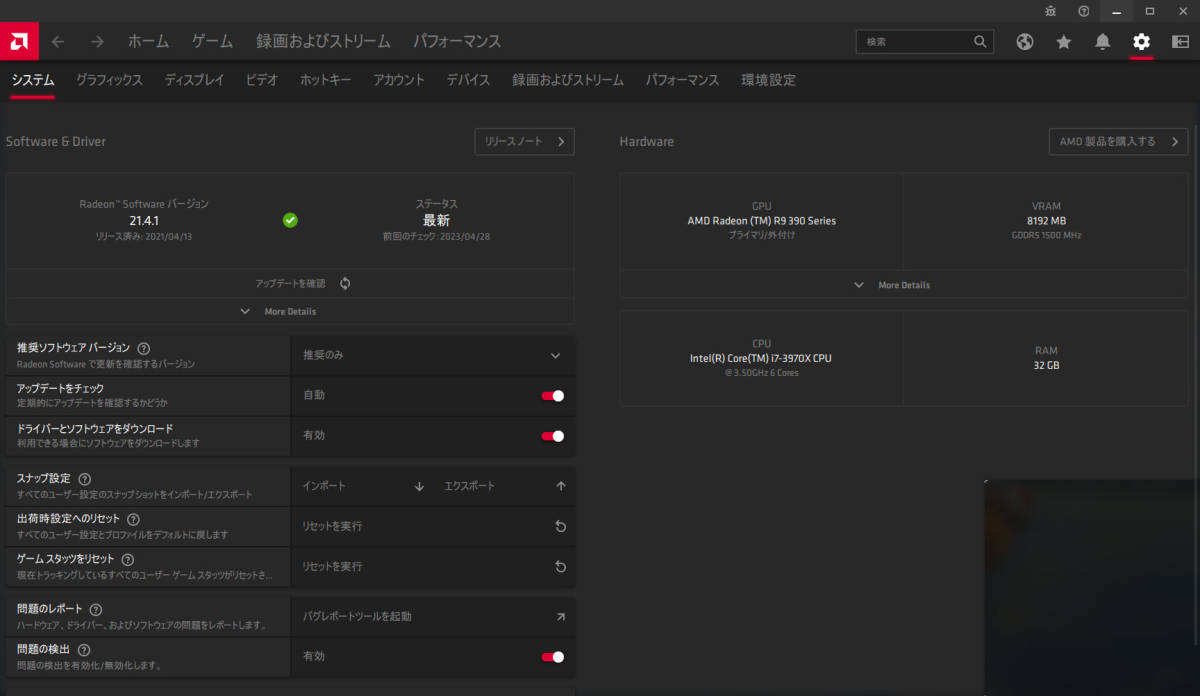This screenshot has height=696, width=1200.
Task: Click the refresh icon beside アップデートを確認
Action: point(345,283)
